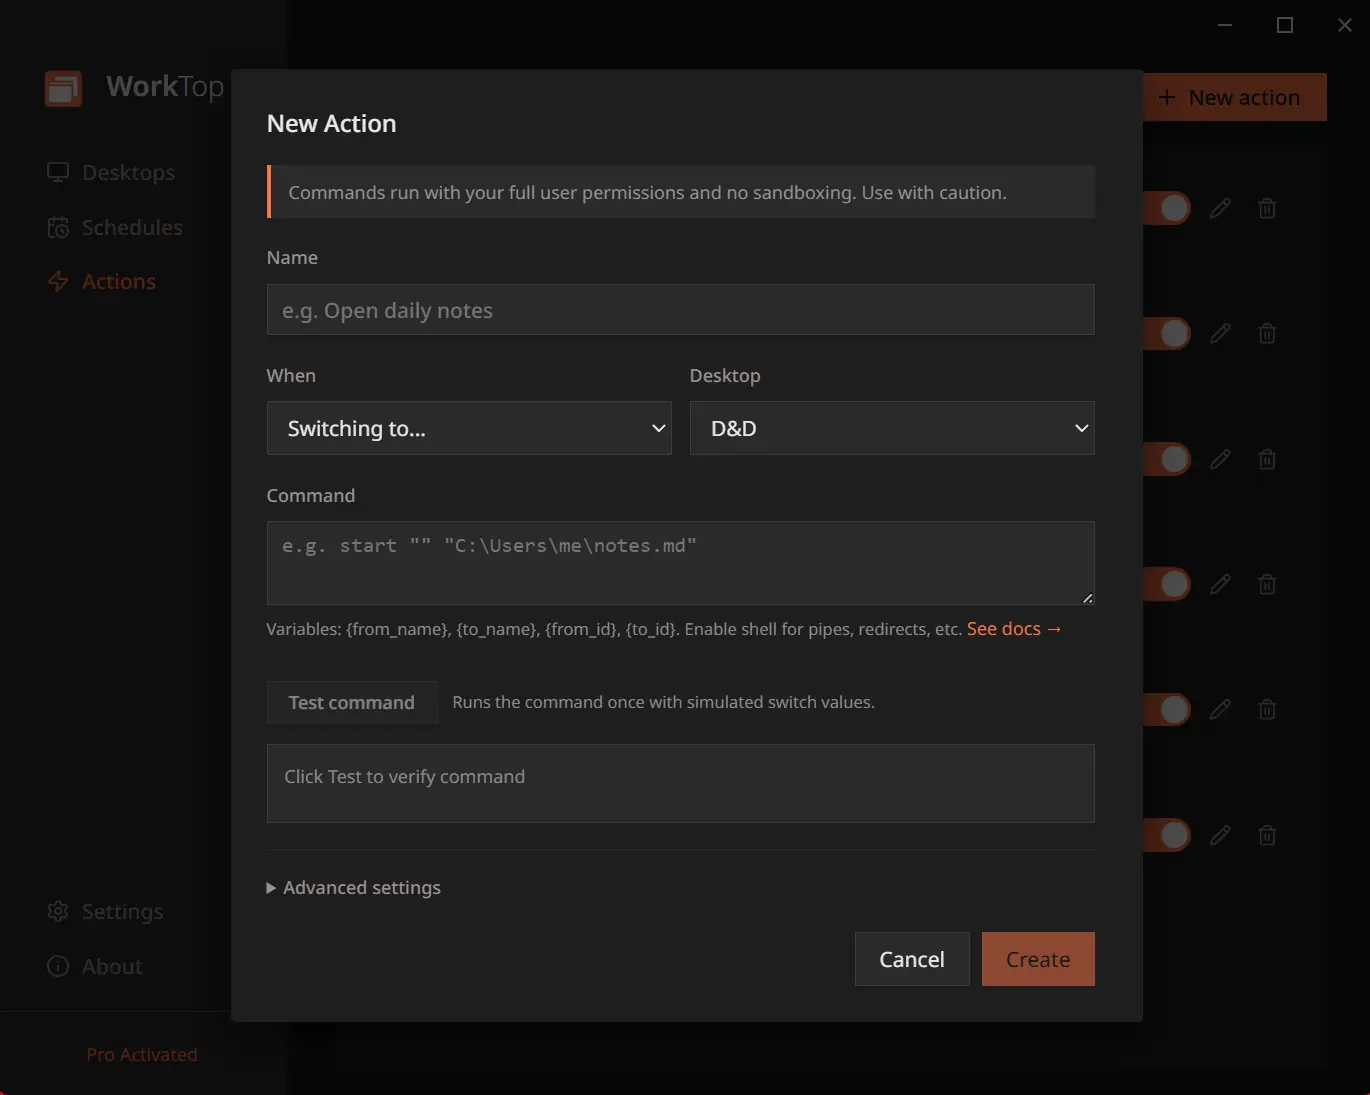Click the New action button behind the dialog
Viewport: 1370px width, 1095px height.
pos(1235,97)
